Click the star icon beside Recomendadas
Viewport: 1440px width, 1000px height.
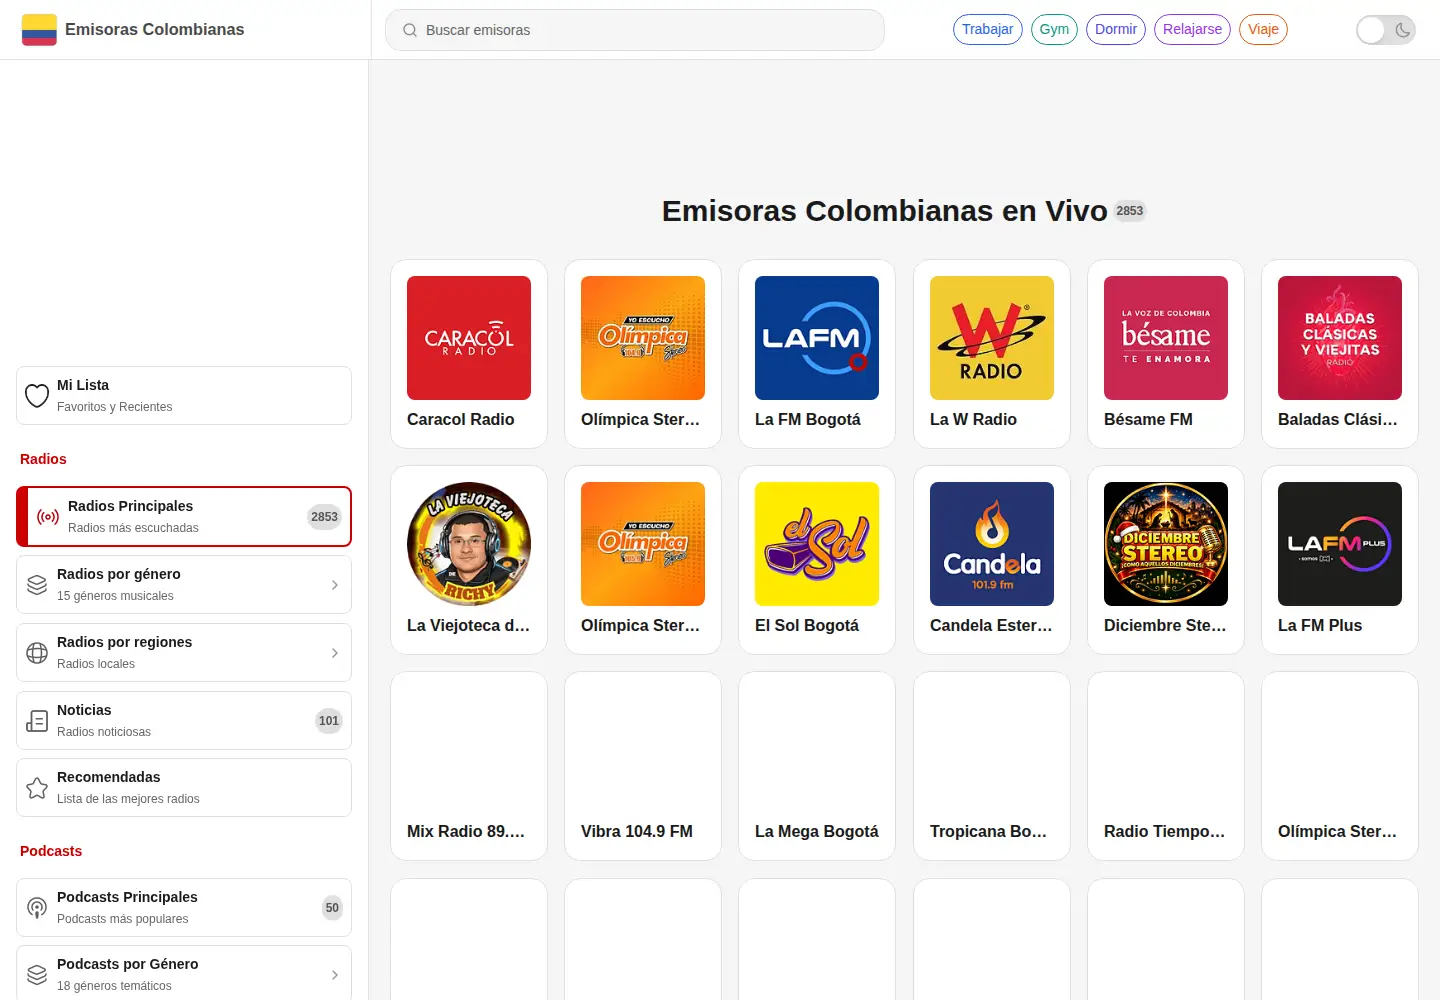(37, 788)
